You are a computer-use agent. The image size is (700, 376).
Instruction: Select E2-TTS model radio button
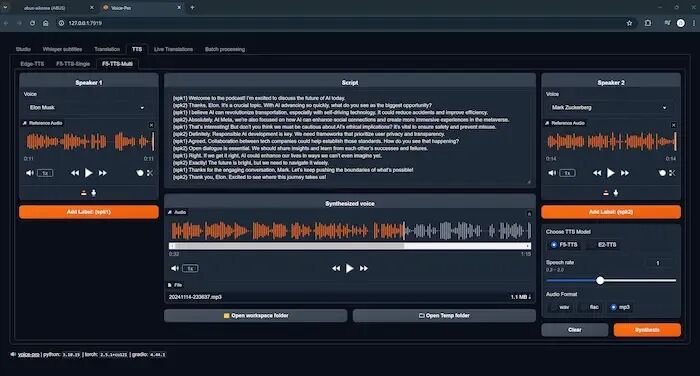[592, 245]
